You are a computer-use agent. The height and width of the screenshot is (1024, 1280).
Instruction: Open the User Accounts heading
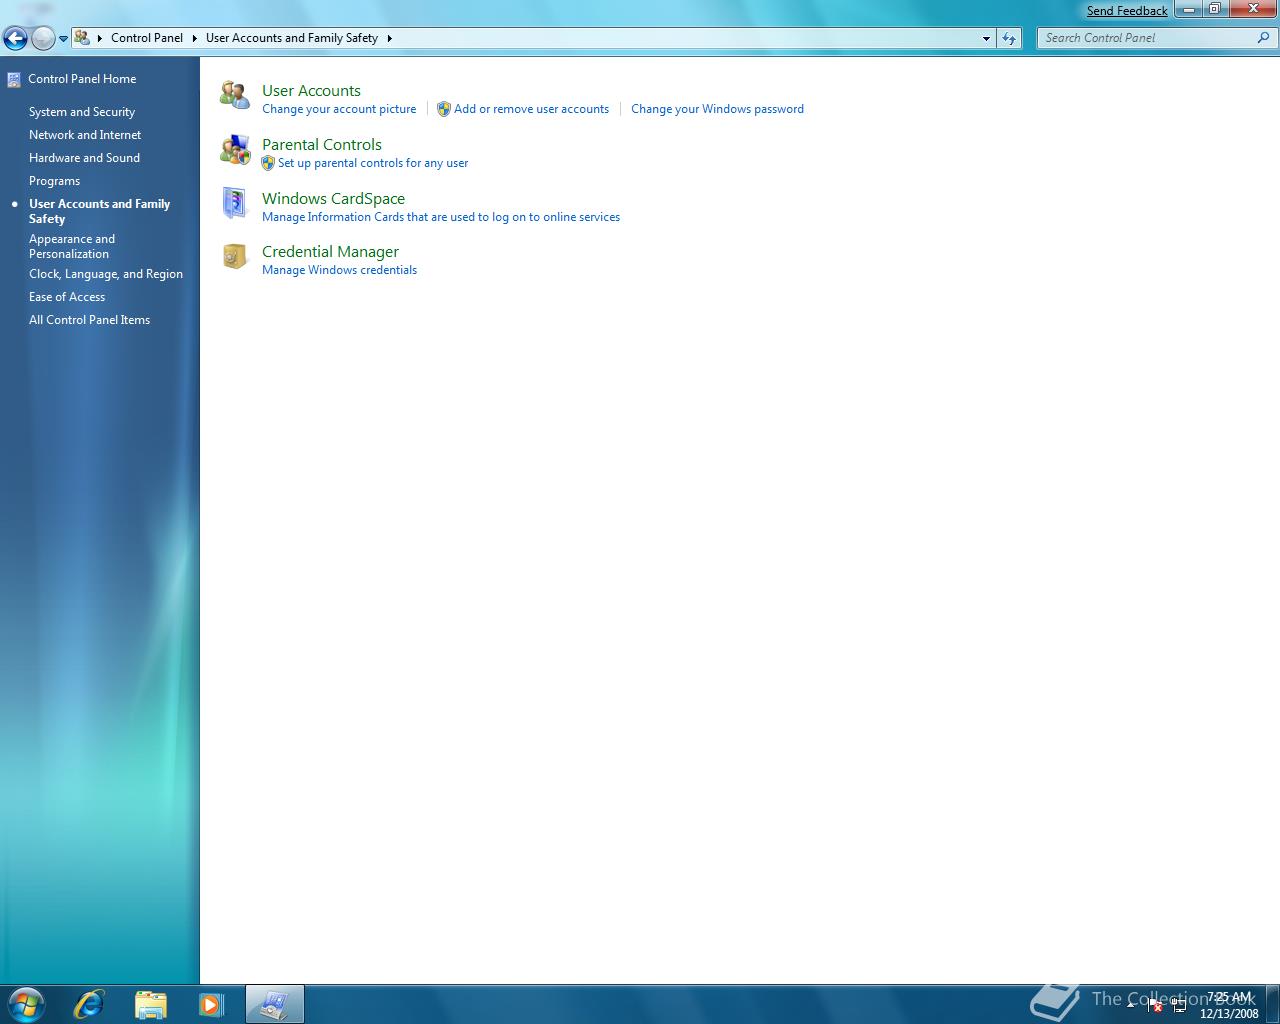pyautogui.click(x=311, y=91)
